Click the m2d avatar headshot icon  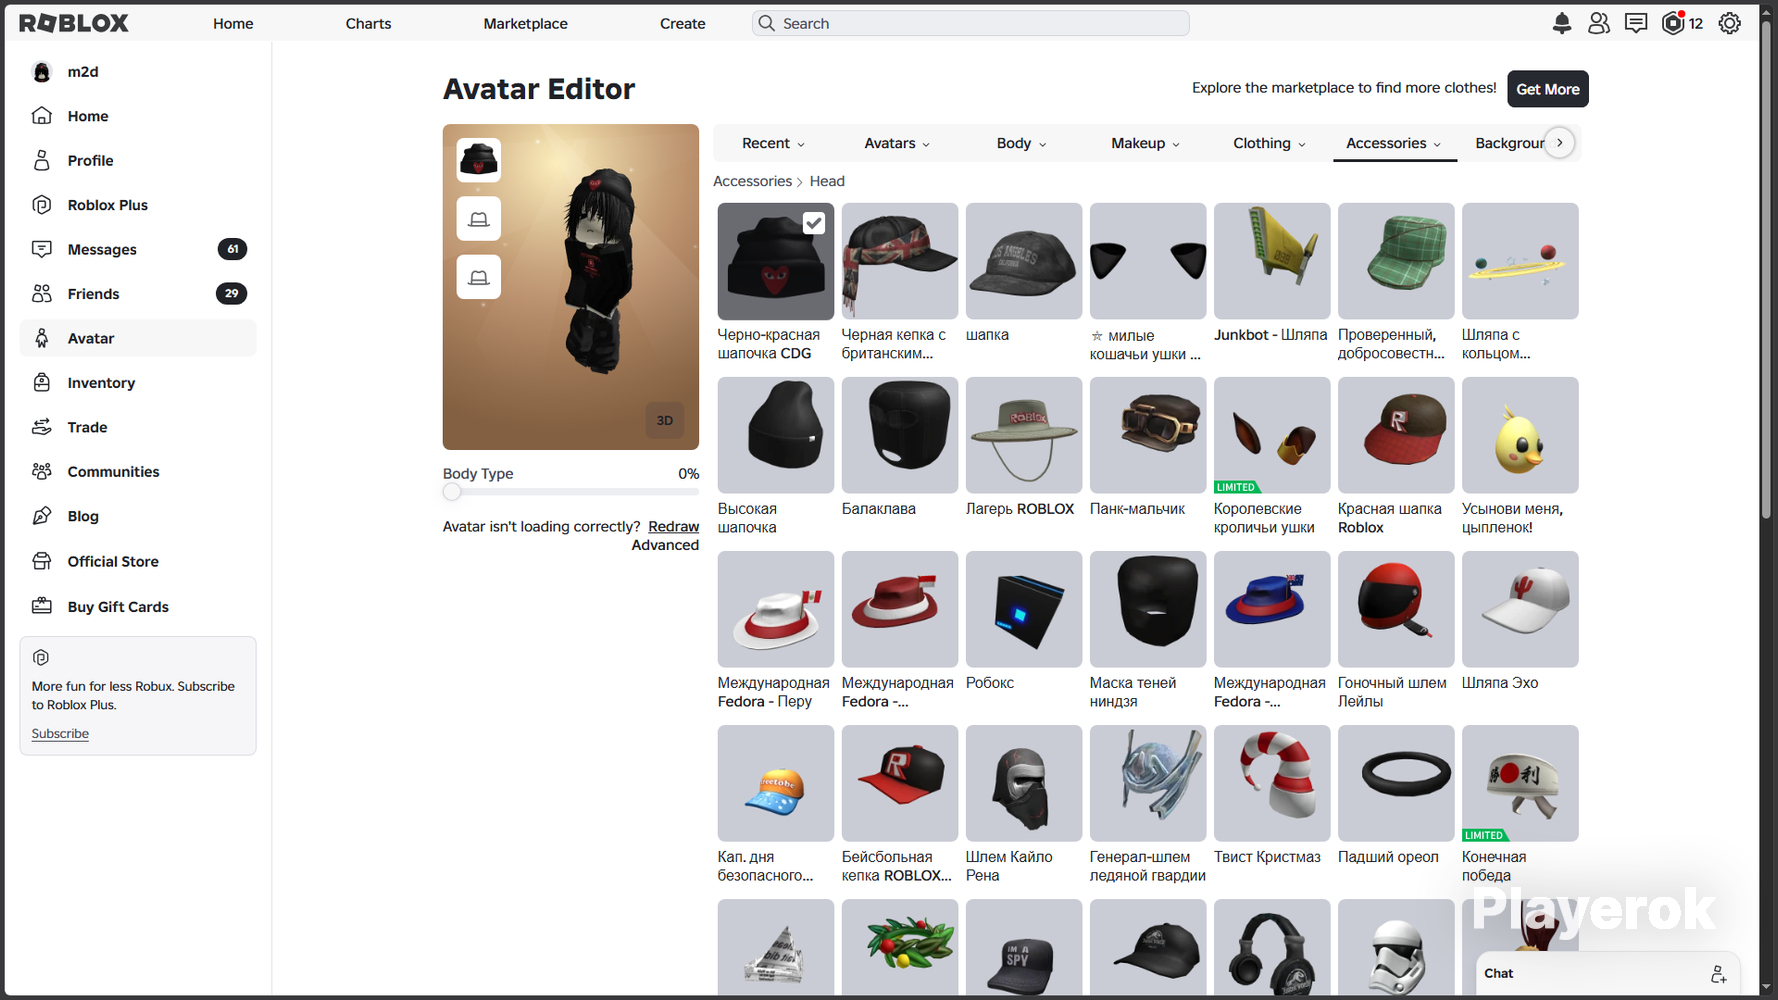point(42,72)
